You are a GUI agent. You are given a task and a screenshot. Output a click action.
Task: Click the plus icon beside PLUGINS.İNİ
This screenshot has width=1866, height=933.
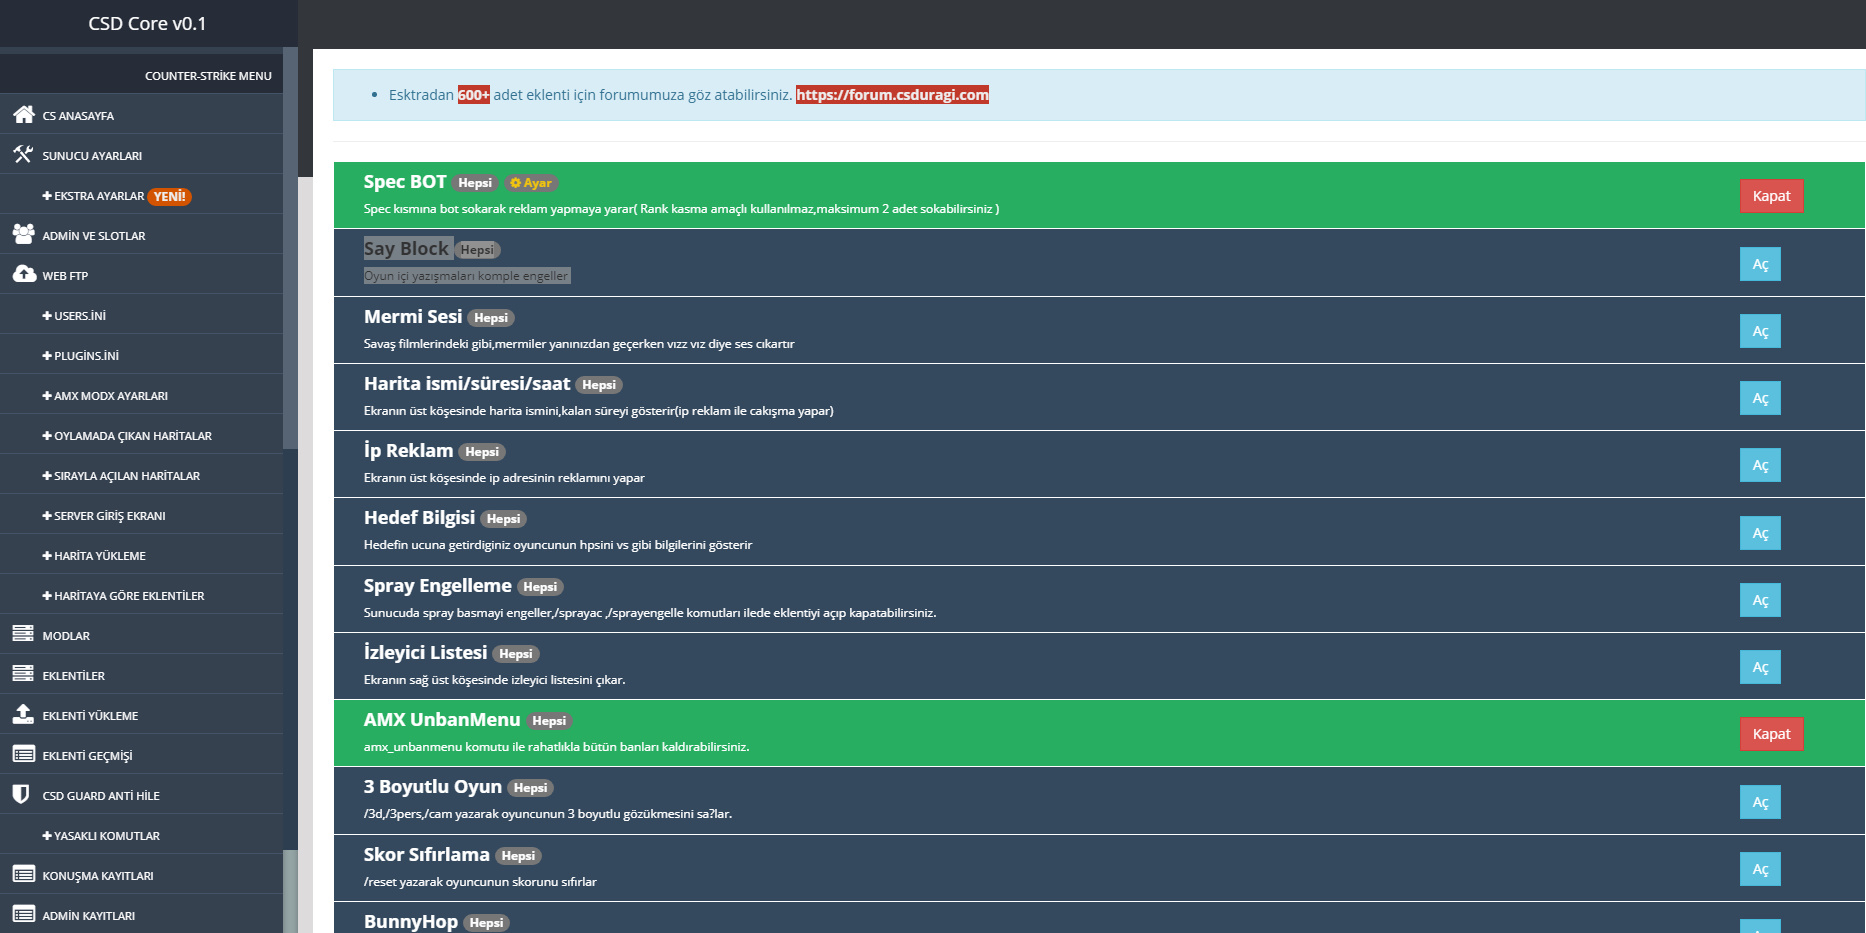(x=47, y=356)
